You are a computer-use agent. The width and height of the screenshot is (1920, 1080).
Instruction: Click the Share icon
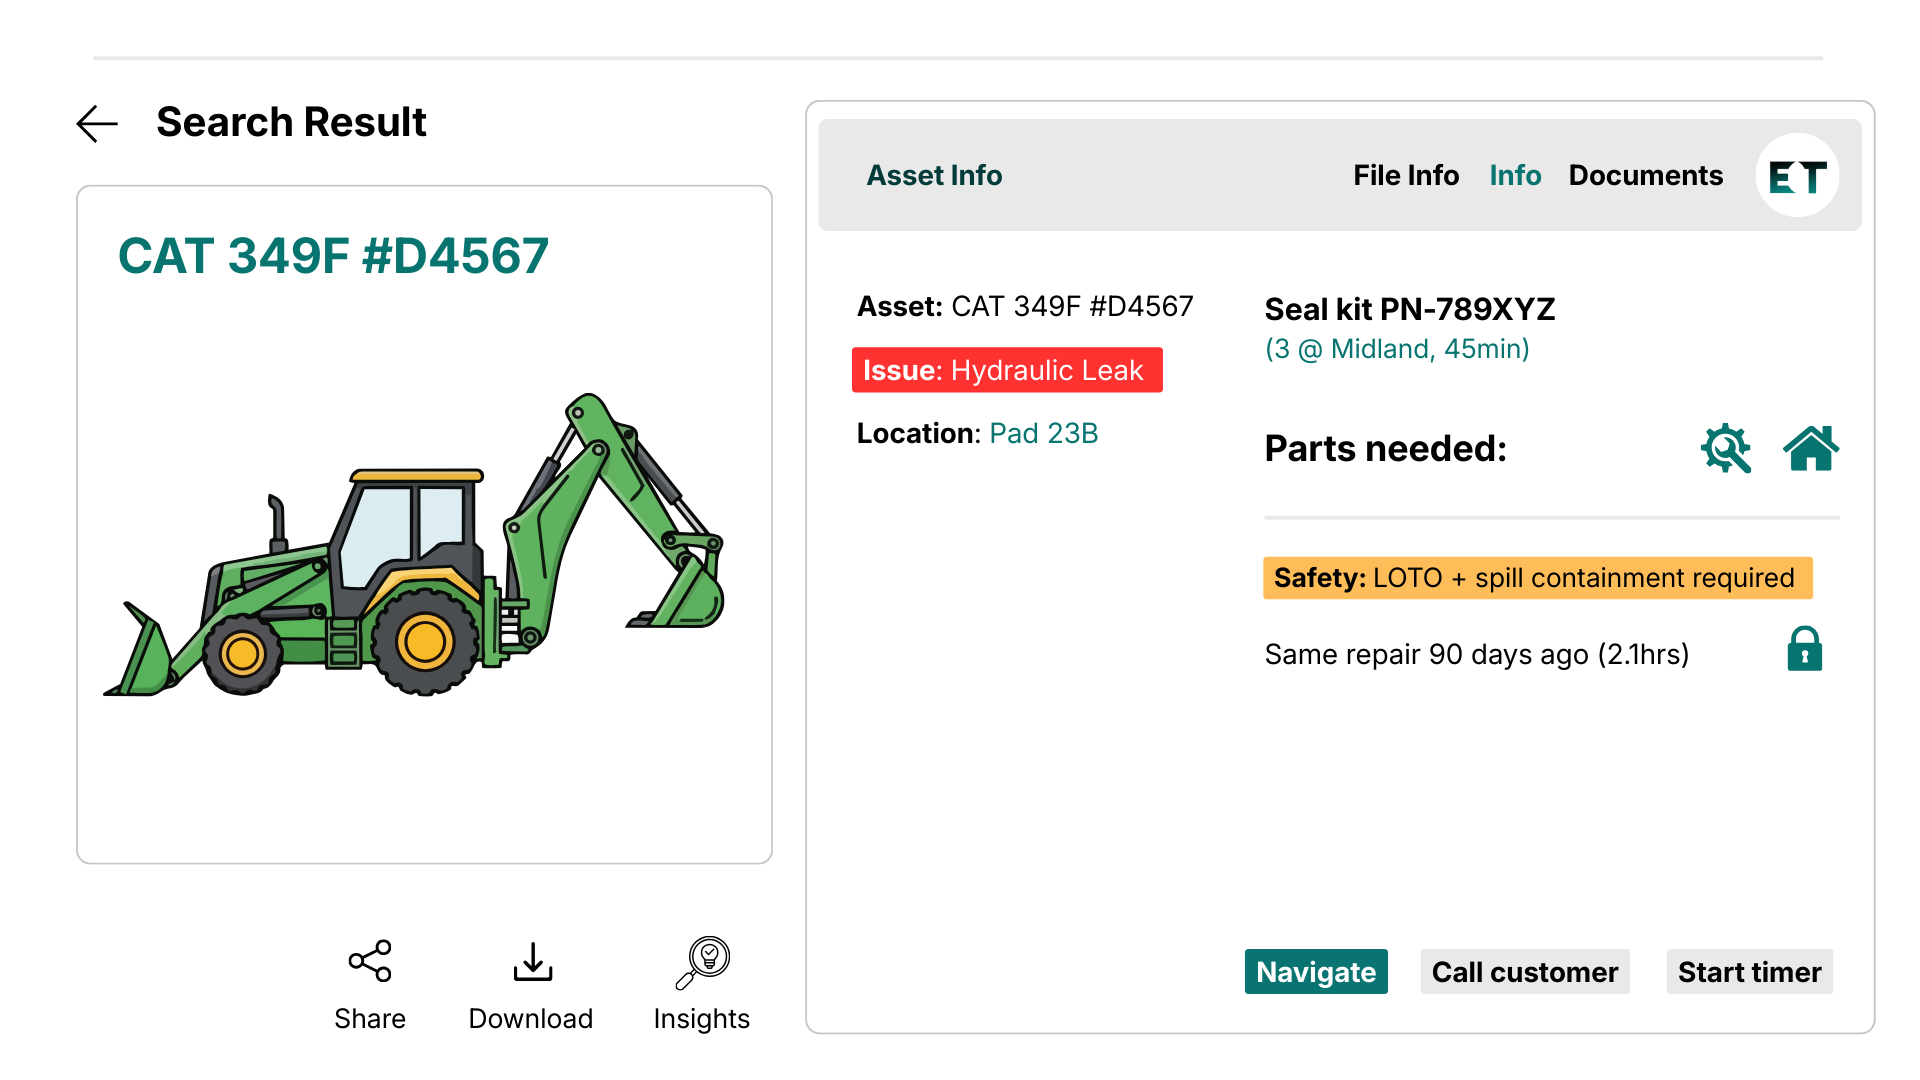[x=370, y=961]
